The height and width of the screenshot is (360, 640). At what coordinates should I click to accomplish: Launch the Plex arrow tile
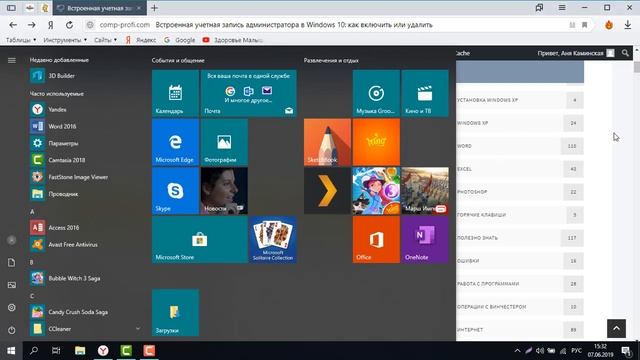point(327,191)
